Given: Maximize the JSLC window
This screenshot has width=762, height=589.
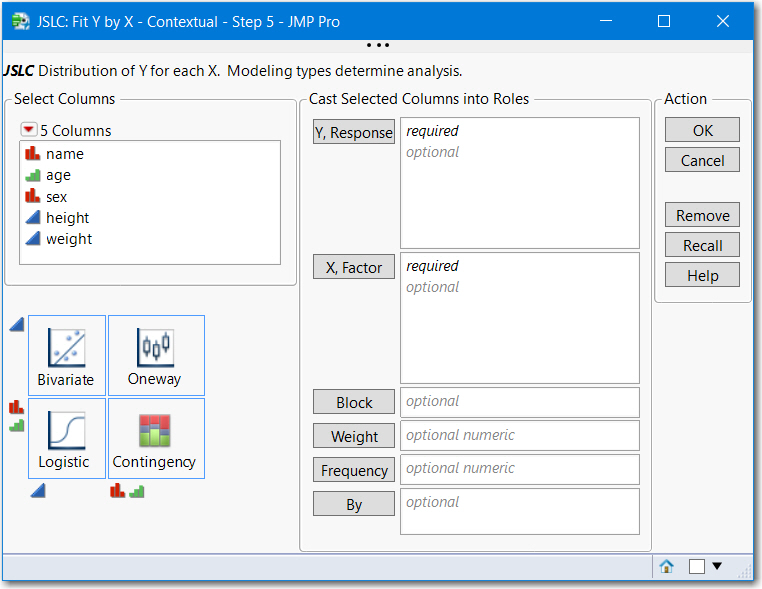Looking at the screenshot, I should [664, 21].
